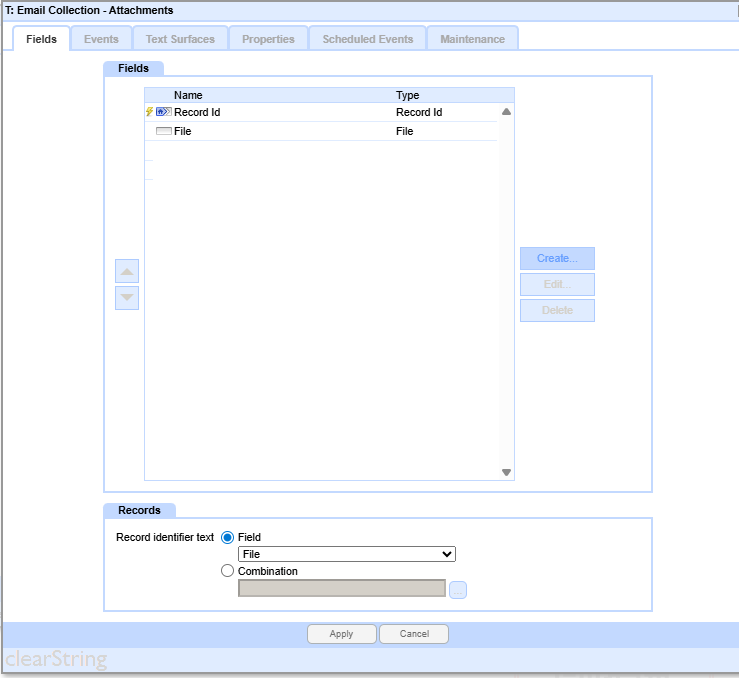The width and height of the screenshot is (739, 678).
Task: Click the small button beside the Combination box
Action: pos(458,589)
